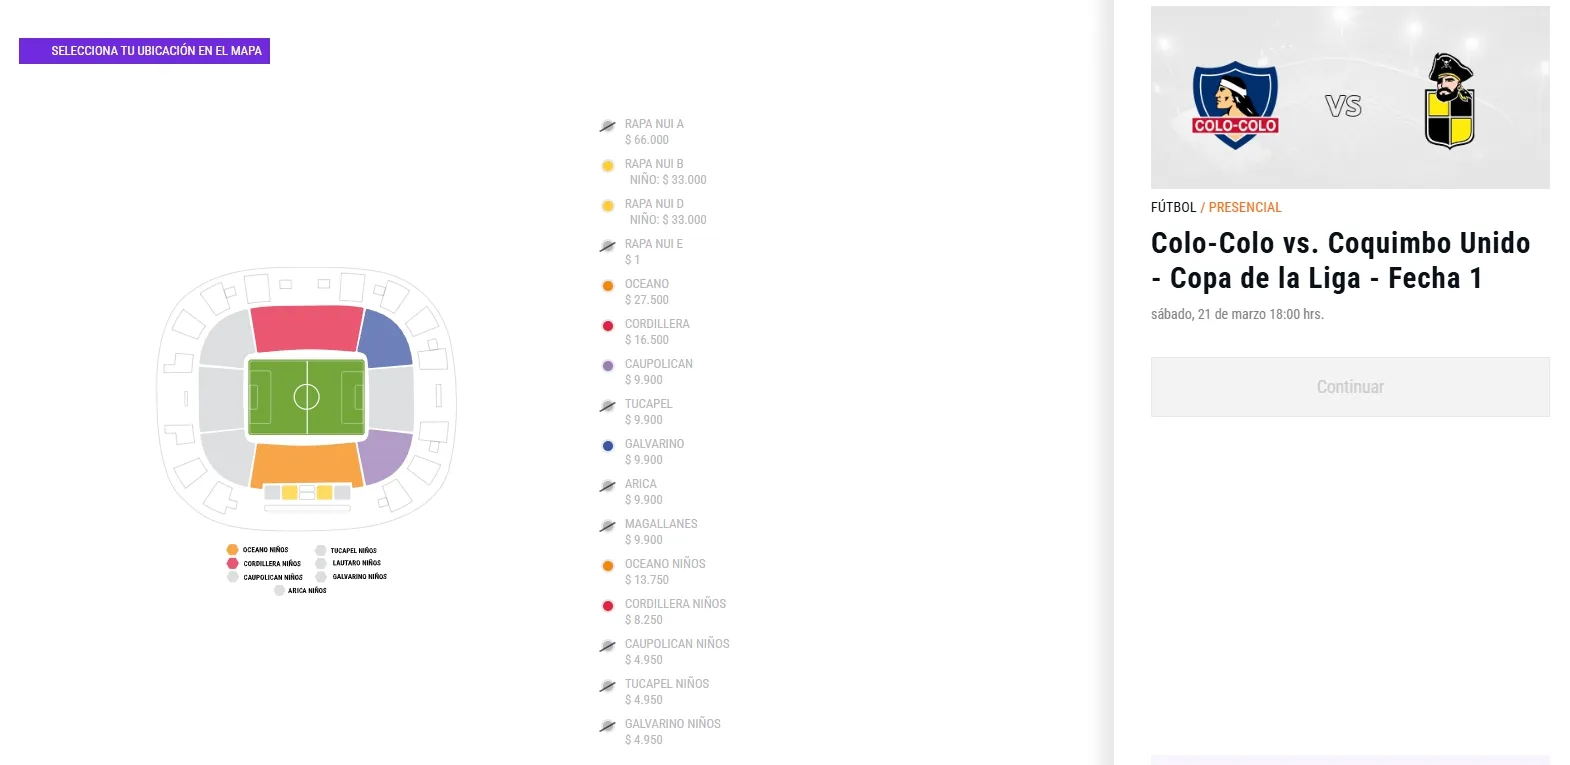The image size is (1570, 765).
Task: Click the 'Selecciona tu ubicación en el mapa' banner
Action: tap(144, 51)
